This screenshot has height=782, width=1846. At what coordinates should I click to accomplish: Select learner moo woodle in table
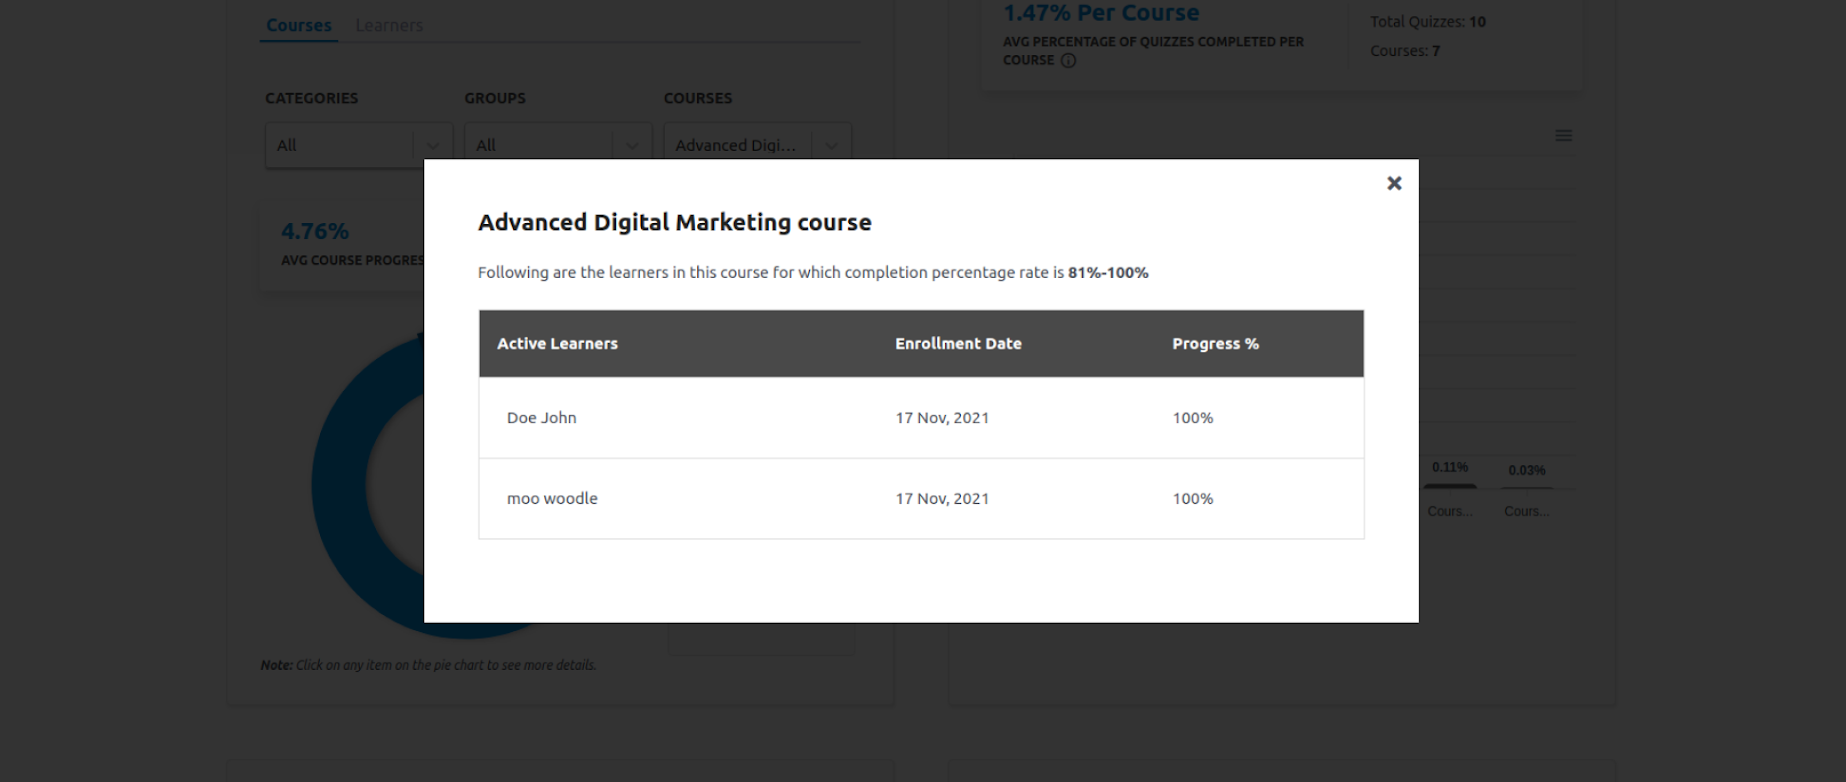point(552,498)
